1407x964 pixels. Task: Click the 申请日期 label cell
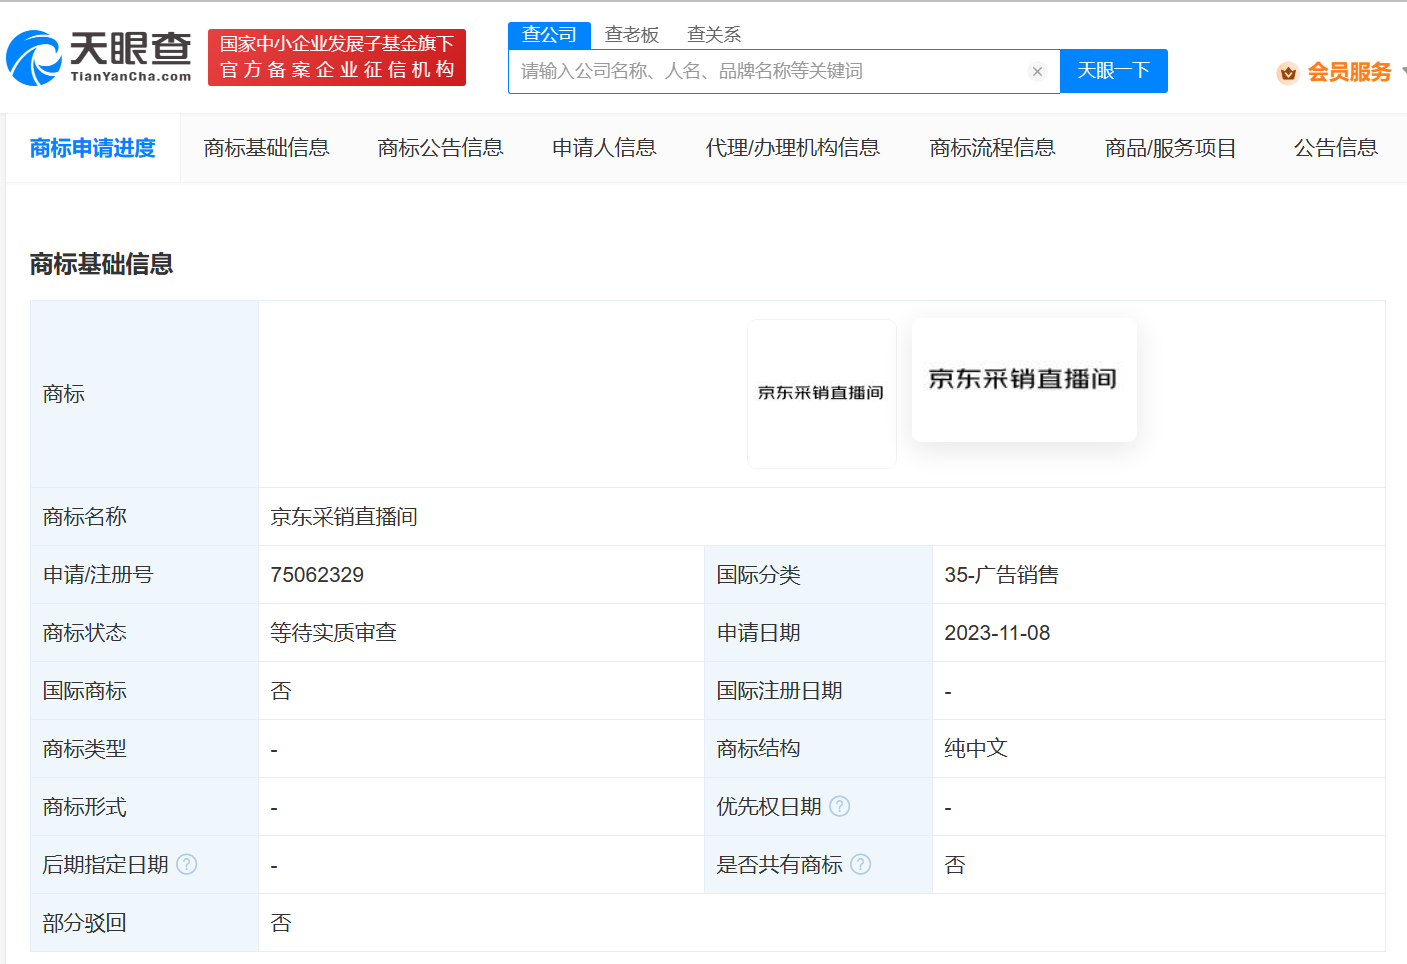(x=819, y=633)
